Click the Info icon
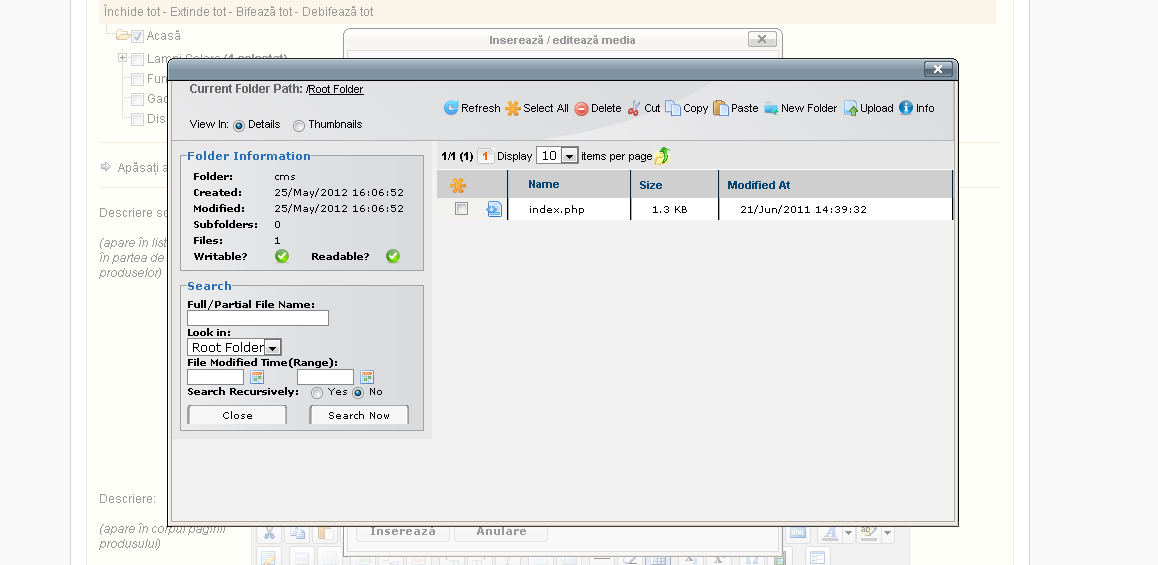1158x565 pixels. pyautogui.click(x=905, y=108)
